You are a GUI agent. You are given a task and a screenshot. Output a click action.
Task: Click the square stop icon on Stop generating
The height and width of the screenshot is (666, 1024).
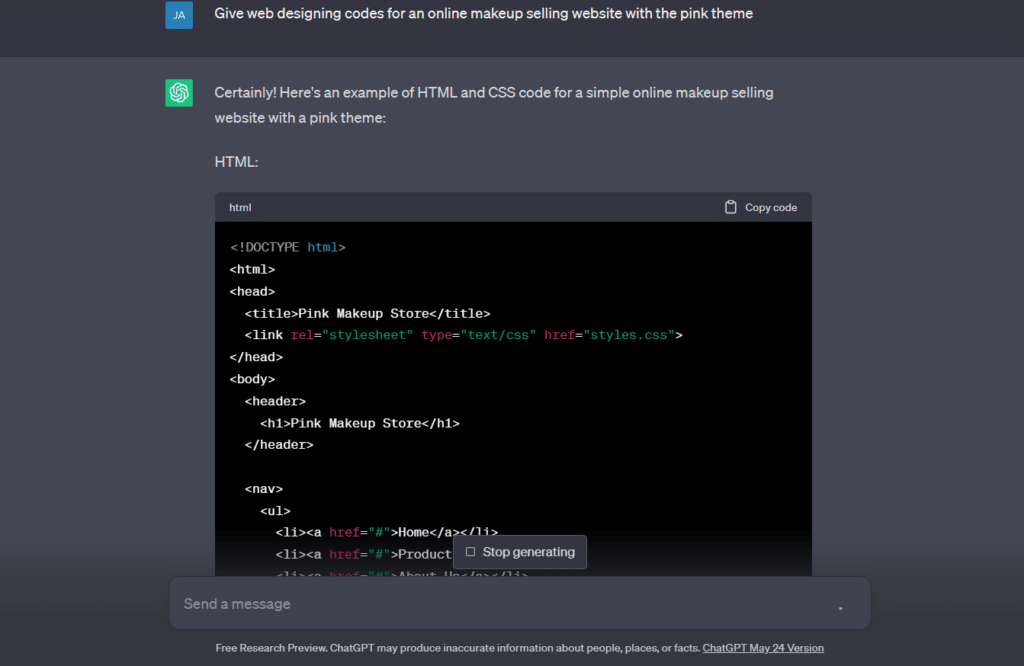(470, 551)
